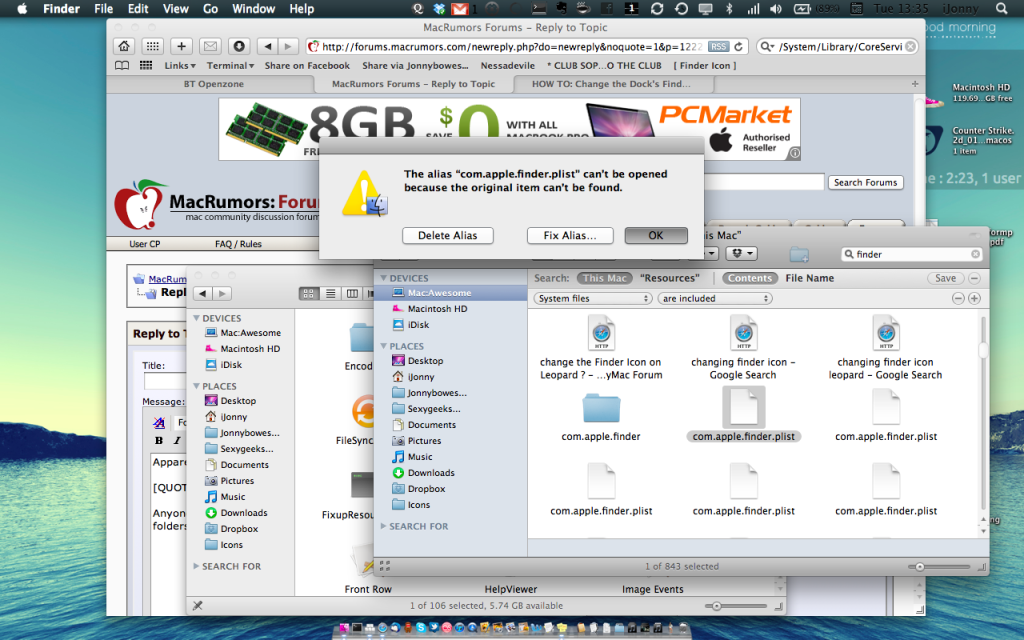Switch to the BT Openzone tab

[x=214, y=84]
